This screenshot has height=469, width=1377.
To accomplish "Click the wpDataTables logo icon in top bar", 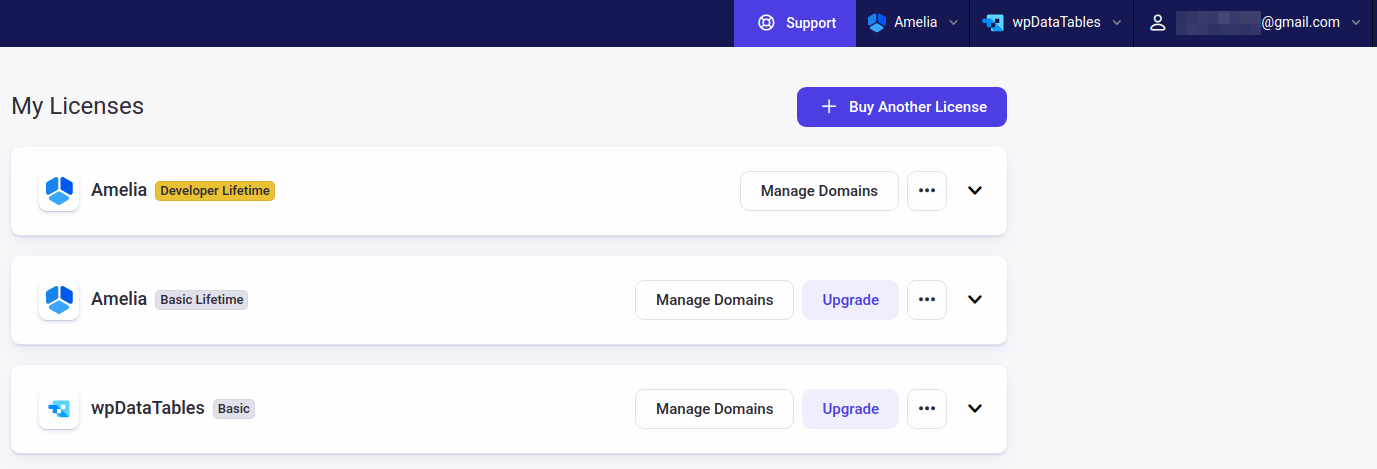I will 993,22.
